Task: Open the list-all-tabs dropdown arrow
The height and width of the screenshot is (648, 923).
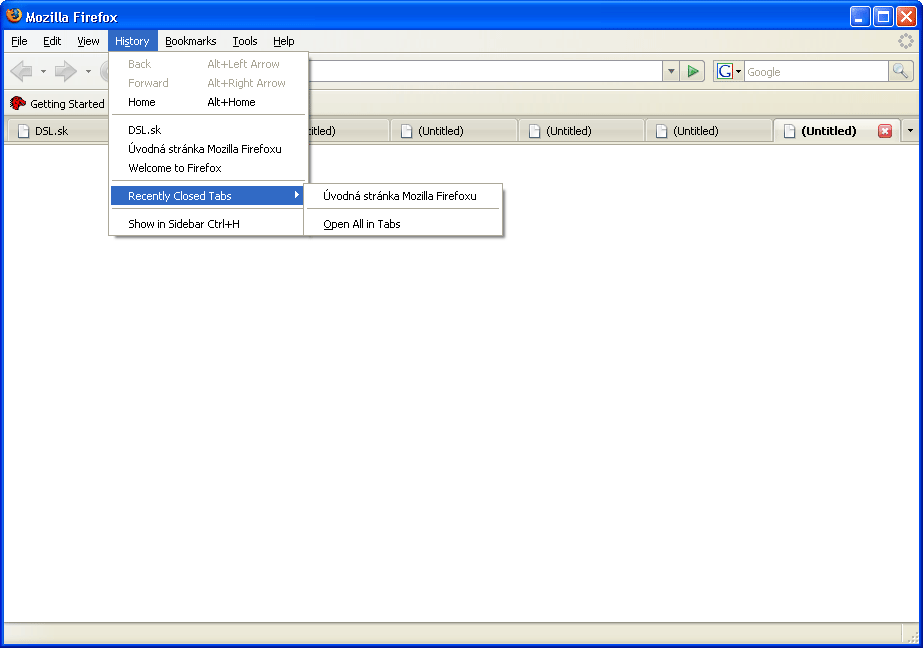Action: tap(910, 131)
